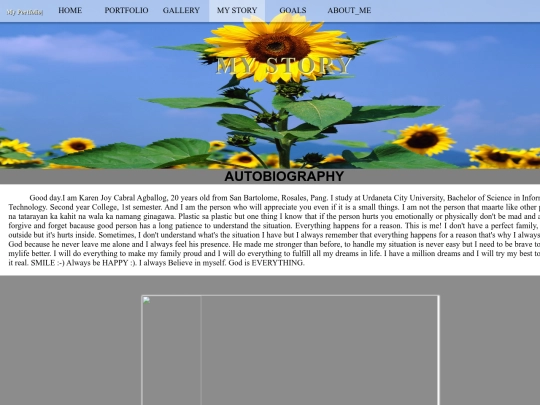Open the HOME page in navigation
Image resolution: width=540 pixels, height=405 pixels.
70,11
